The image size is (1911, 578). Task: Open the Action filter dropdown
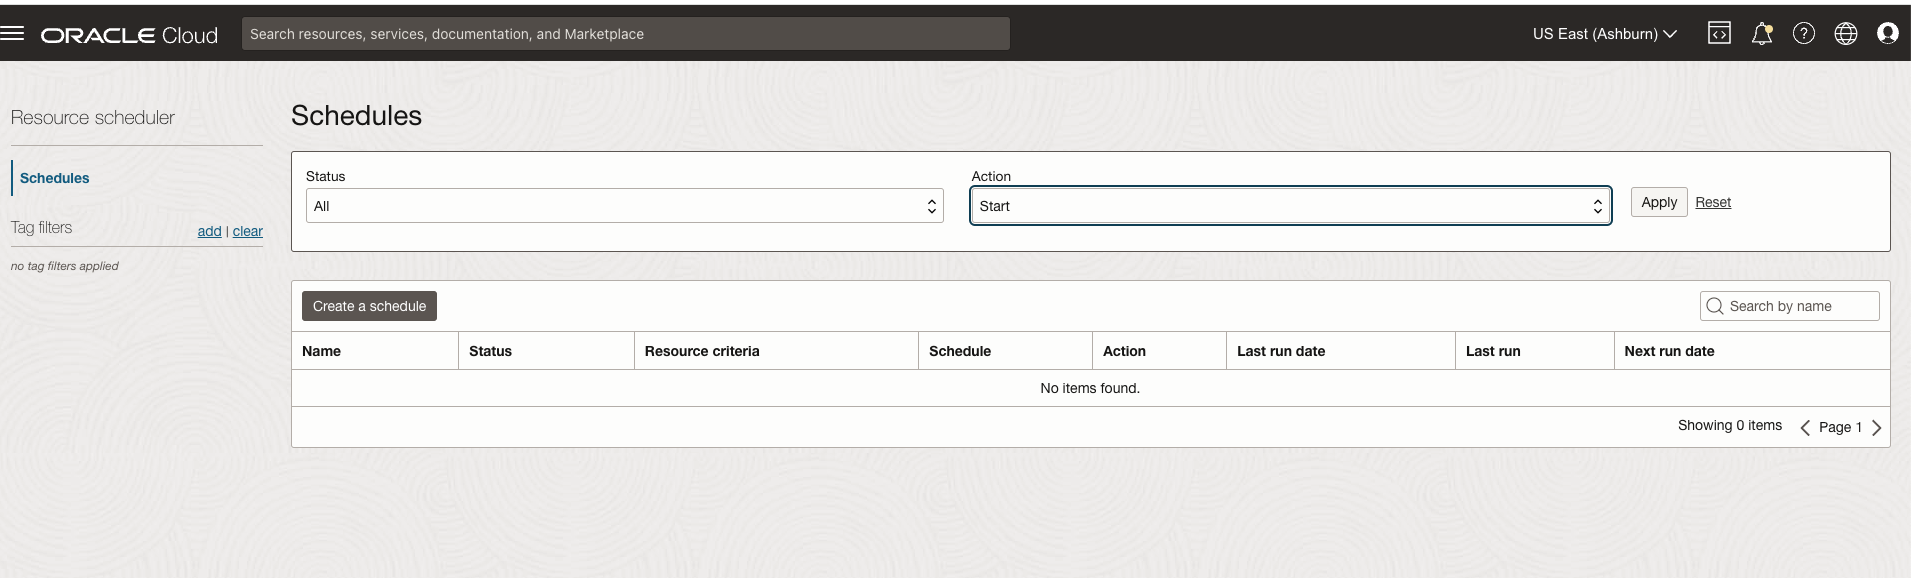point(1290,206)
